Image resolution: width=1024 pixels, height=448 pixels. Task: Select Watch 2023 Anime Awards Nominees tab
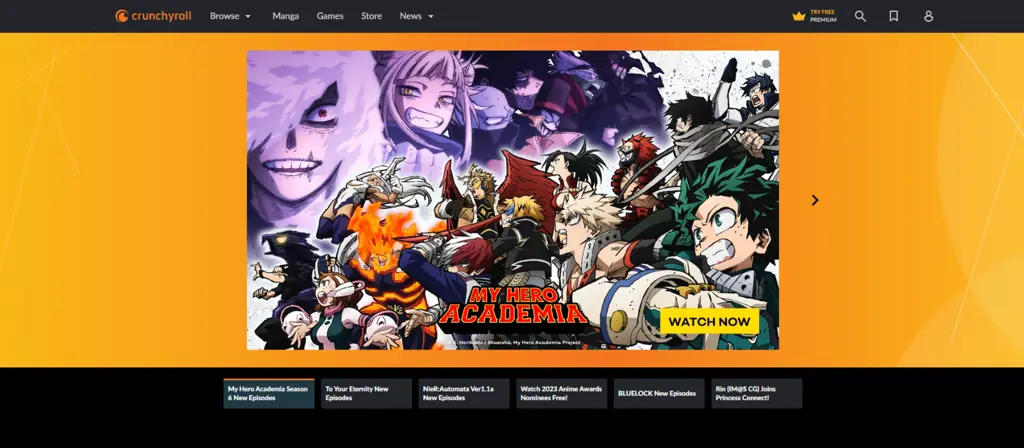pyautogui.click(x=561, y=393)
